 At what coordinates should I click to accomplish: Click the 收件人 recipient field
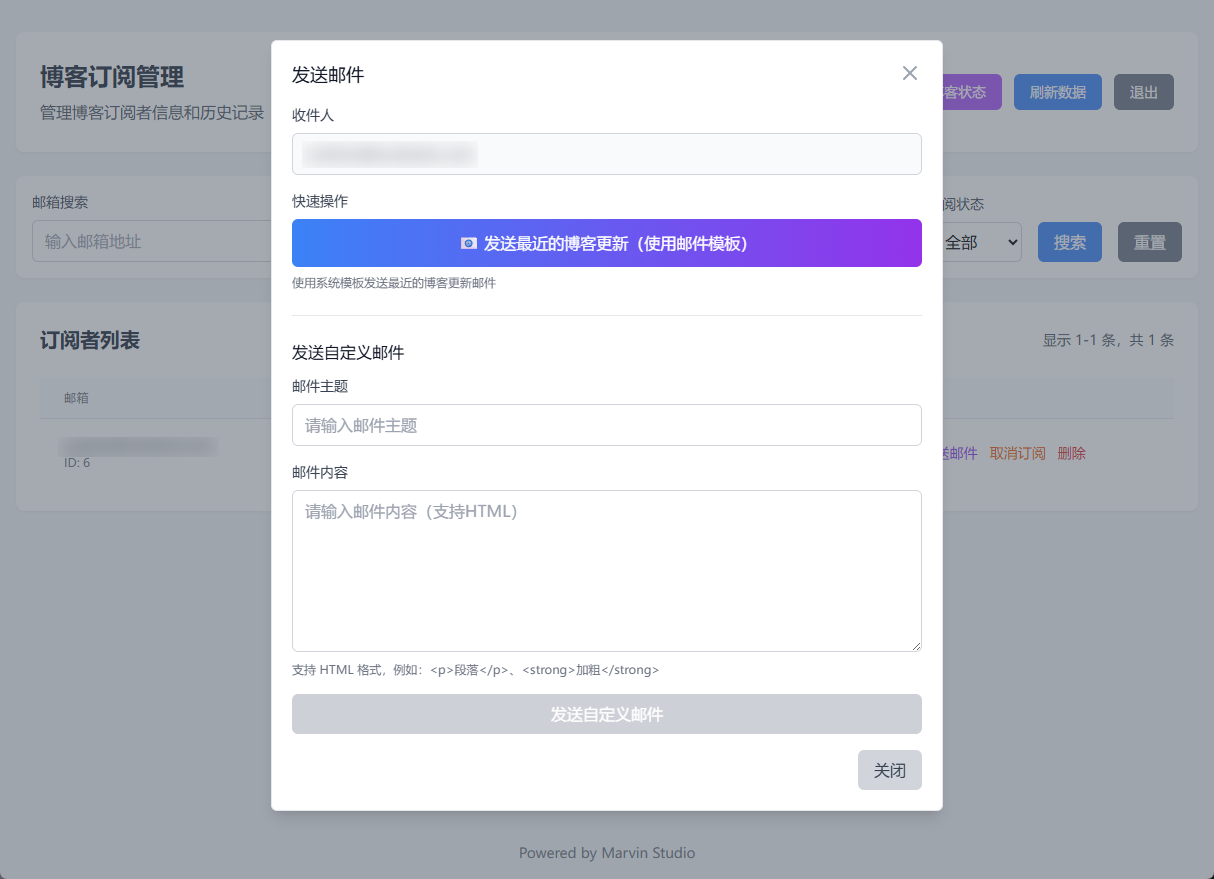click(606, 154)
